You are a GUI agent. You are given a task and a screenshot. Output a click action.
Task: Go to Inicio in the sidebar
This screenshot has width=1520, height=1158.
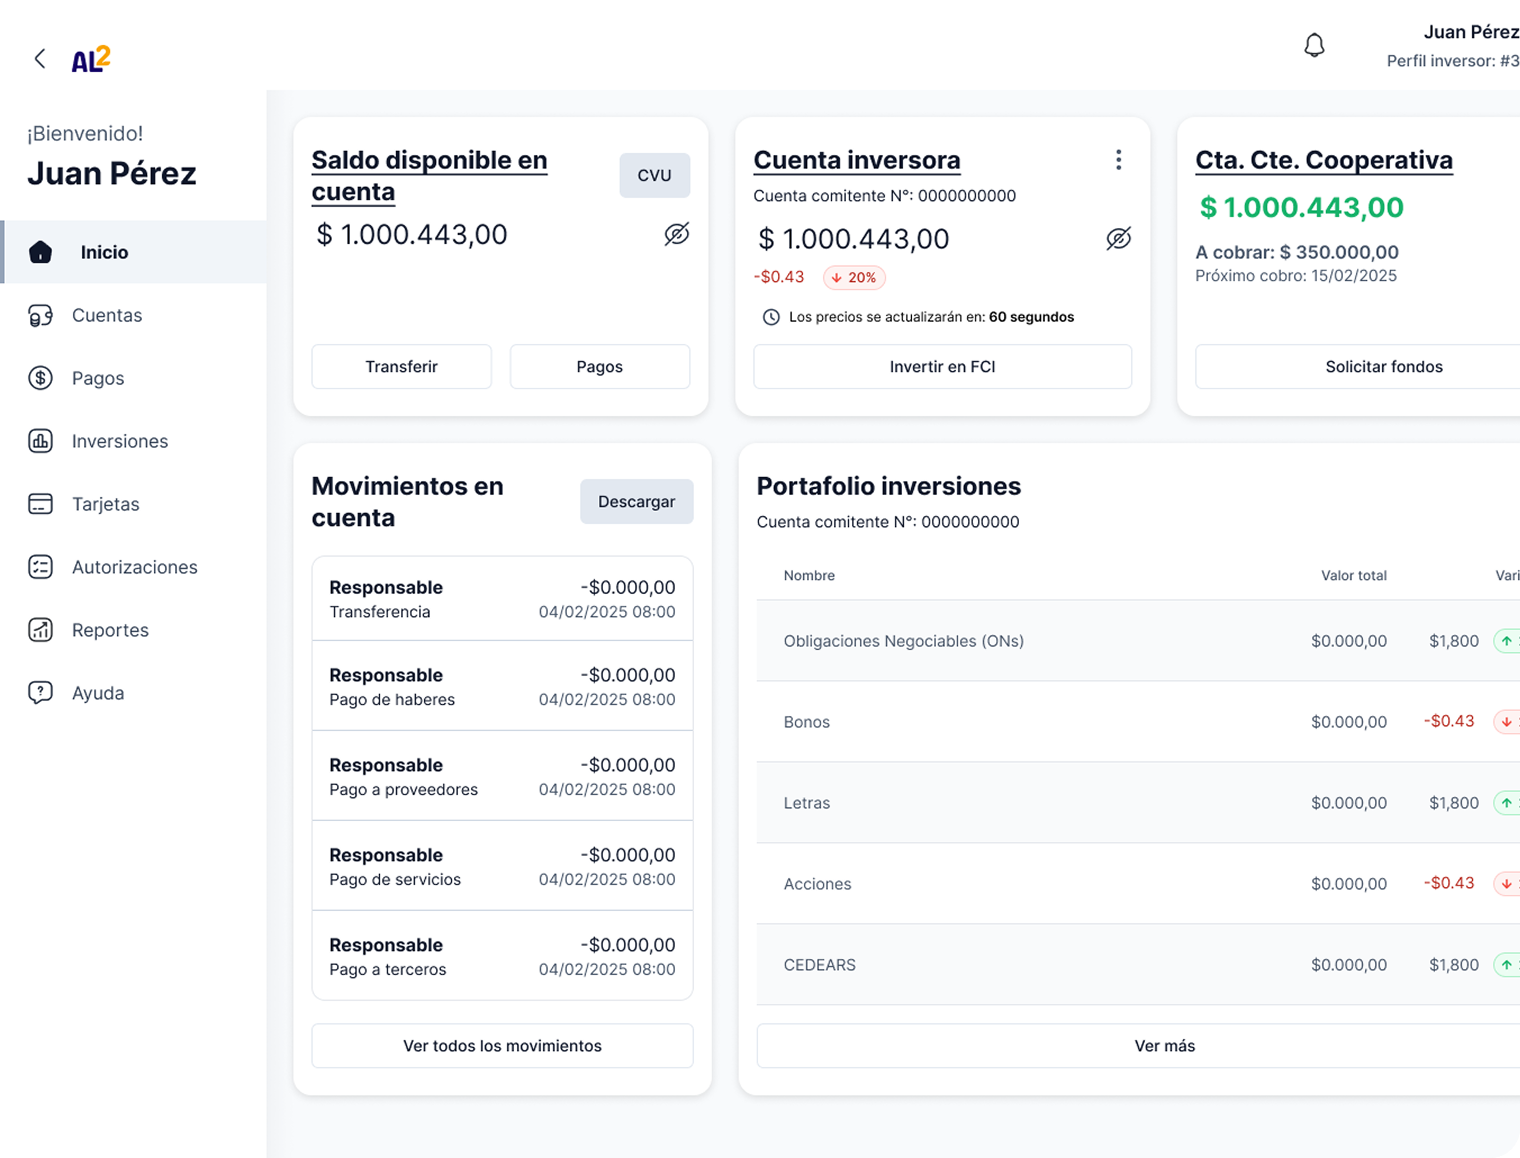[135, 252]
